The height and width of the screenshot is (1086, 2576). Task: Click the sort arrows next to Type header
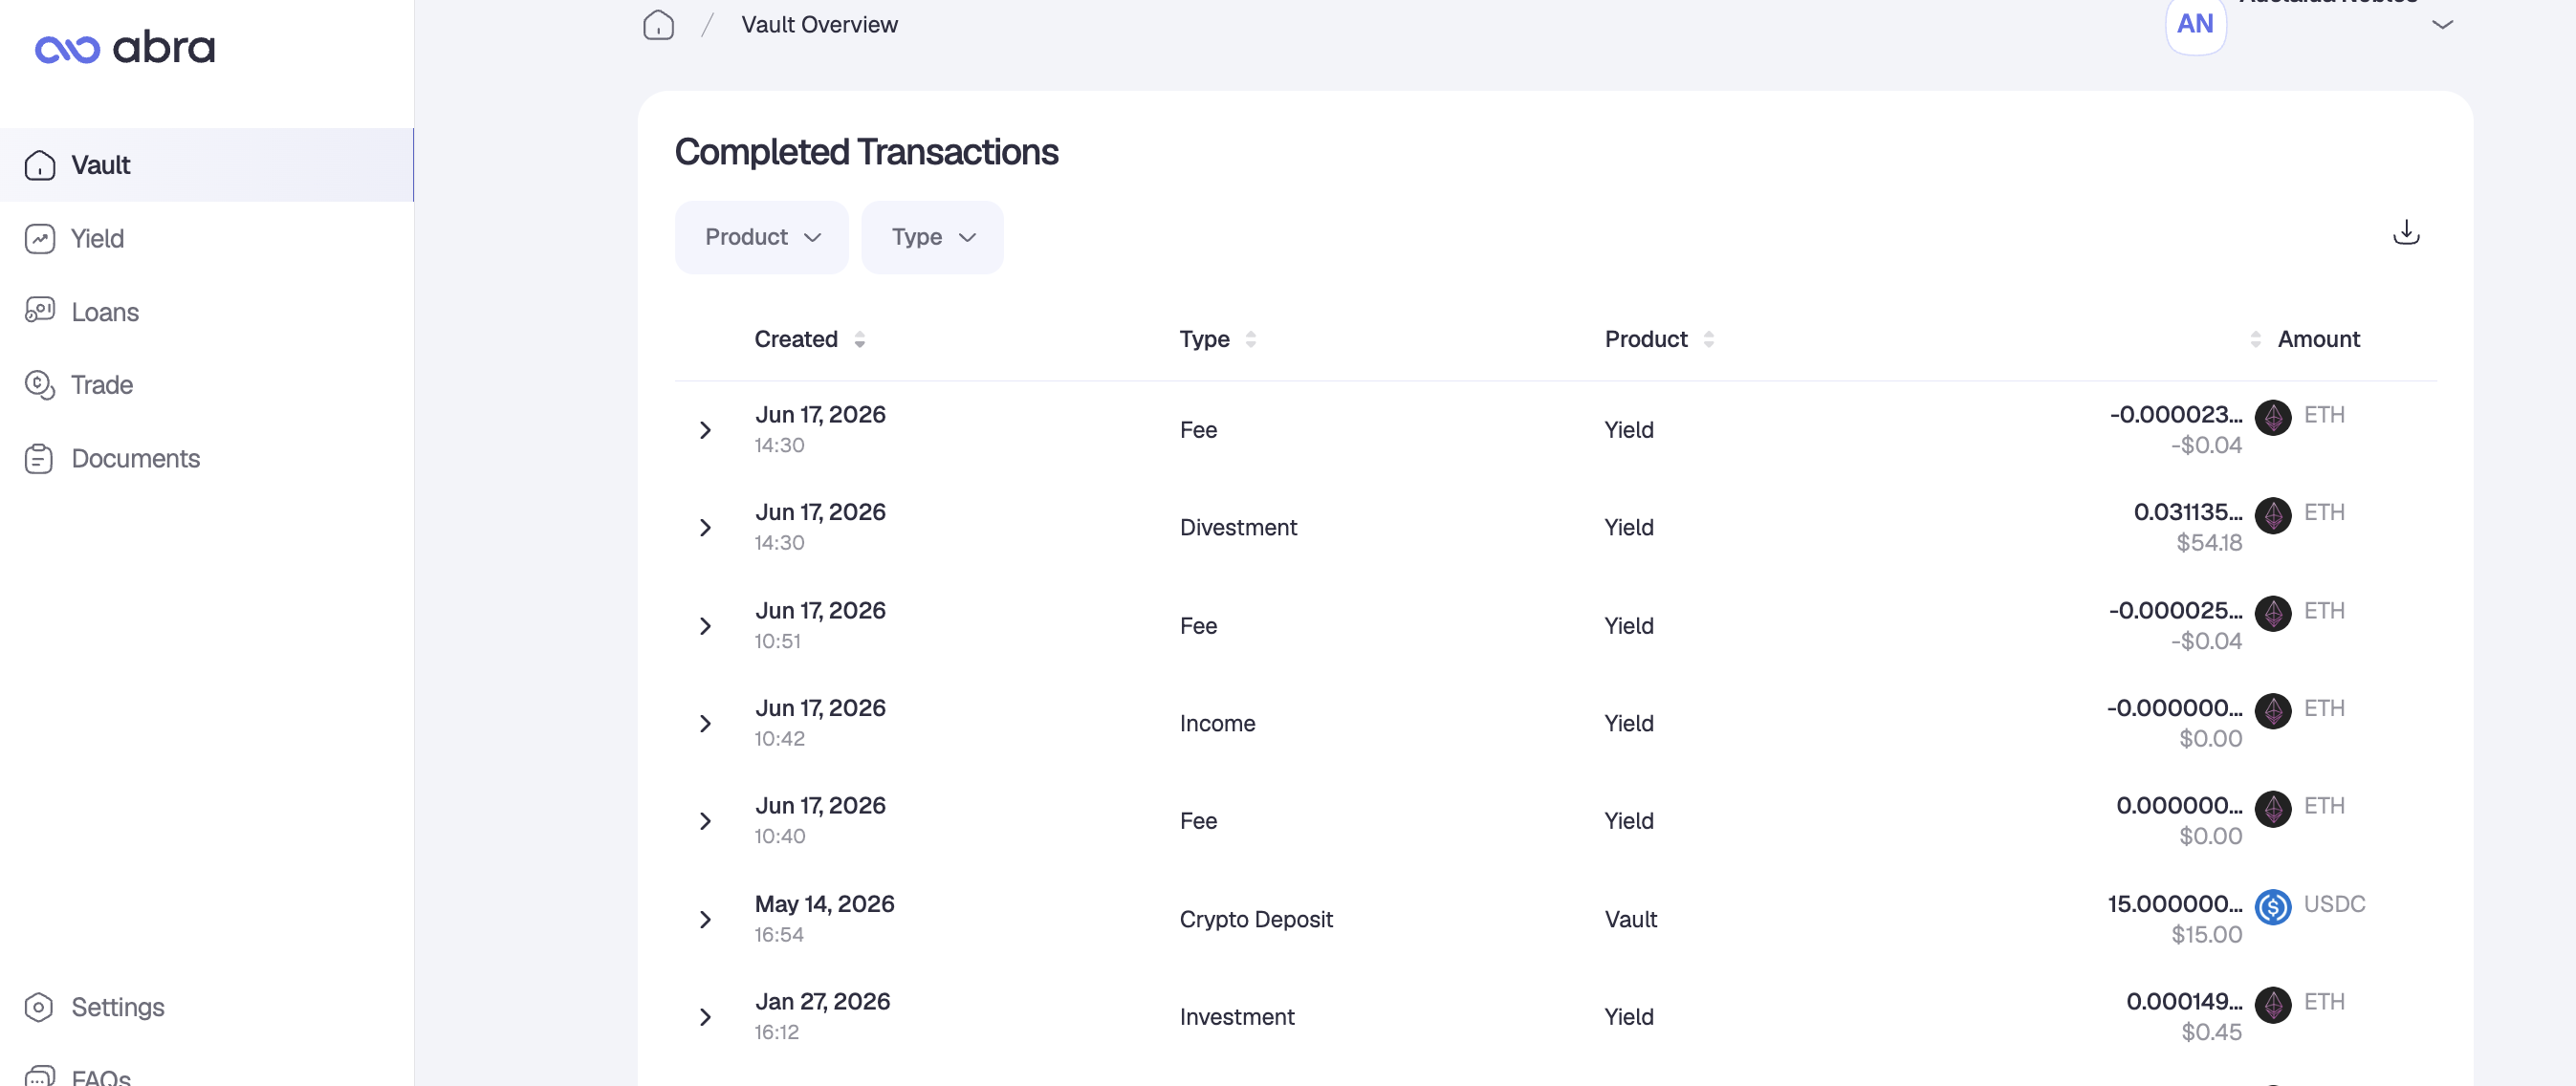1251,340
